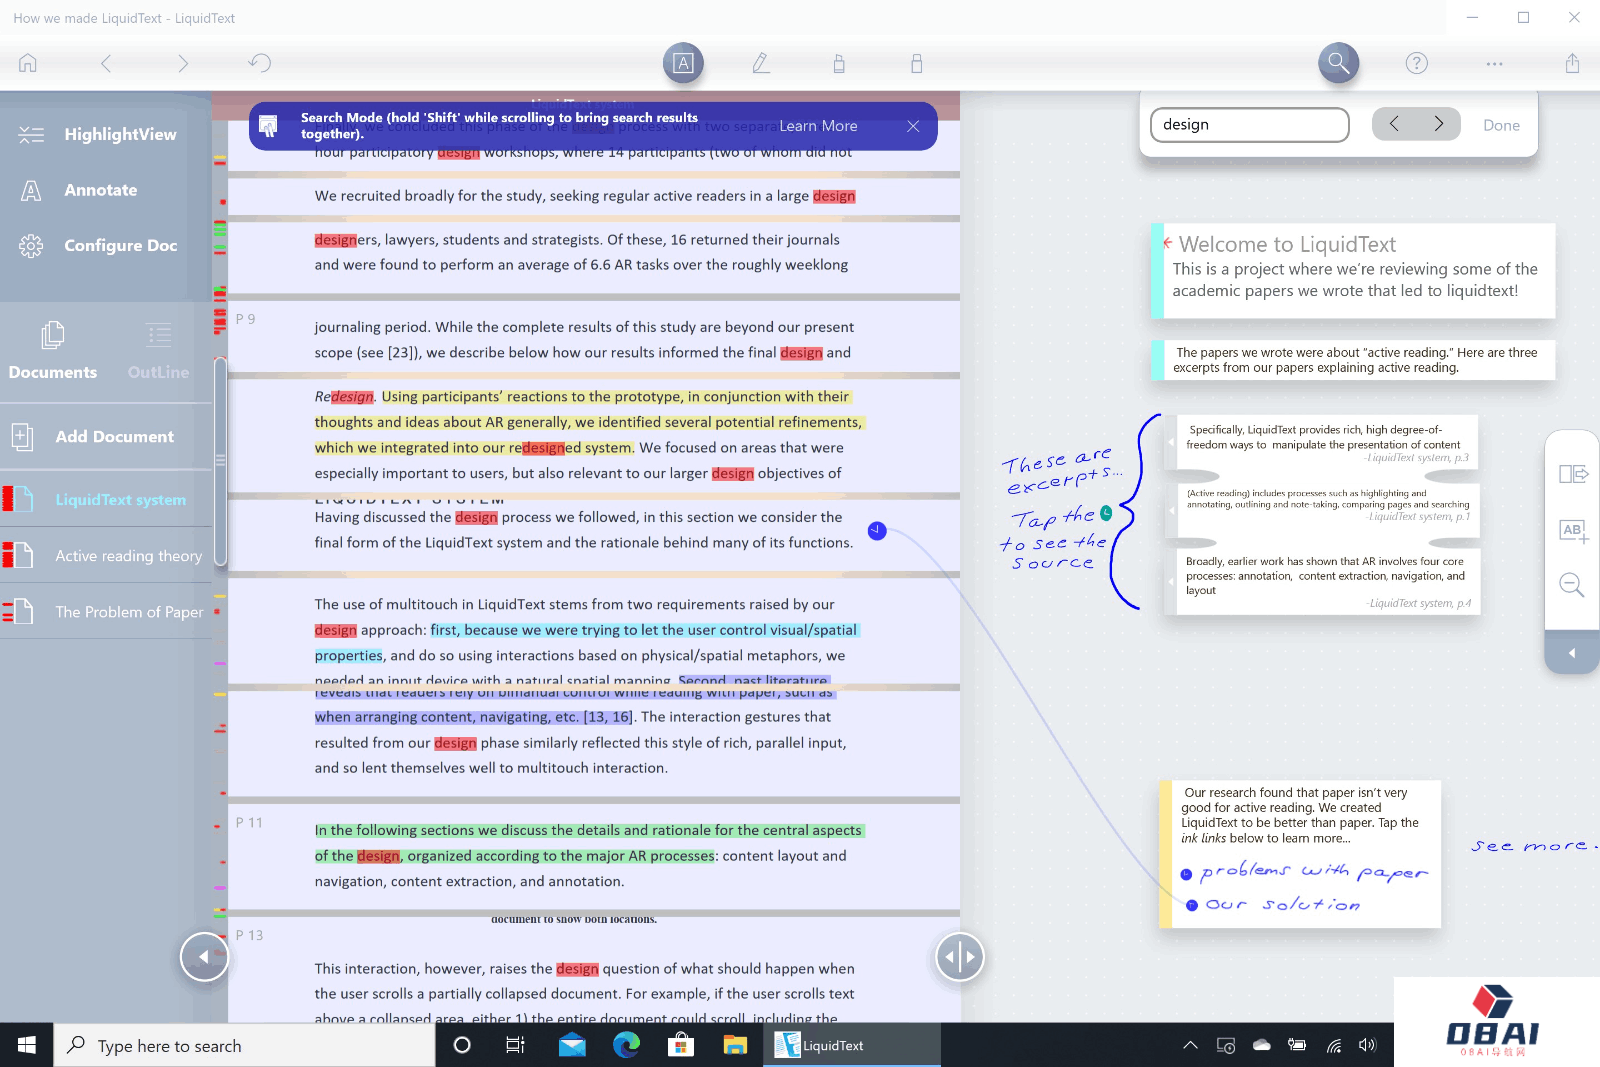The width and height of the screenshot is (1600, 1067).
Task: Toggle the search magnifier button
Action: click(x=1338, y=63)
